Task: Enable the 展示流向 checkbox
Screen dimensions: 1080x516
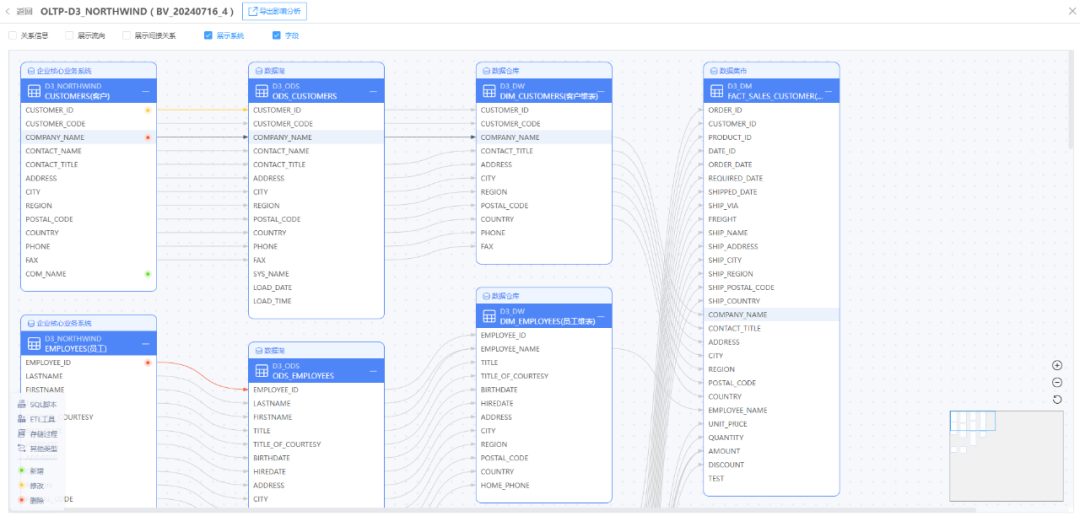Action: tap(69, 35)
